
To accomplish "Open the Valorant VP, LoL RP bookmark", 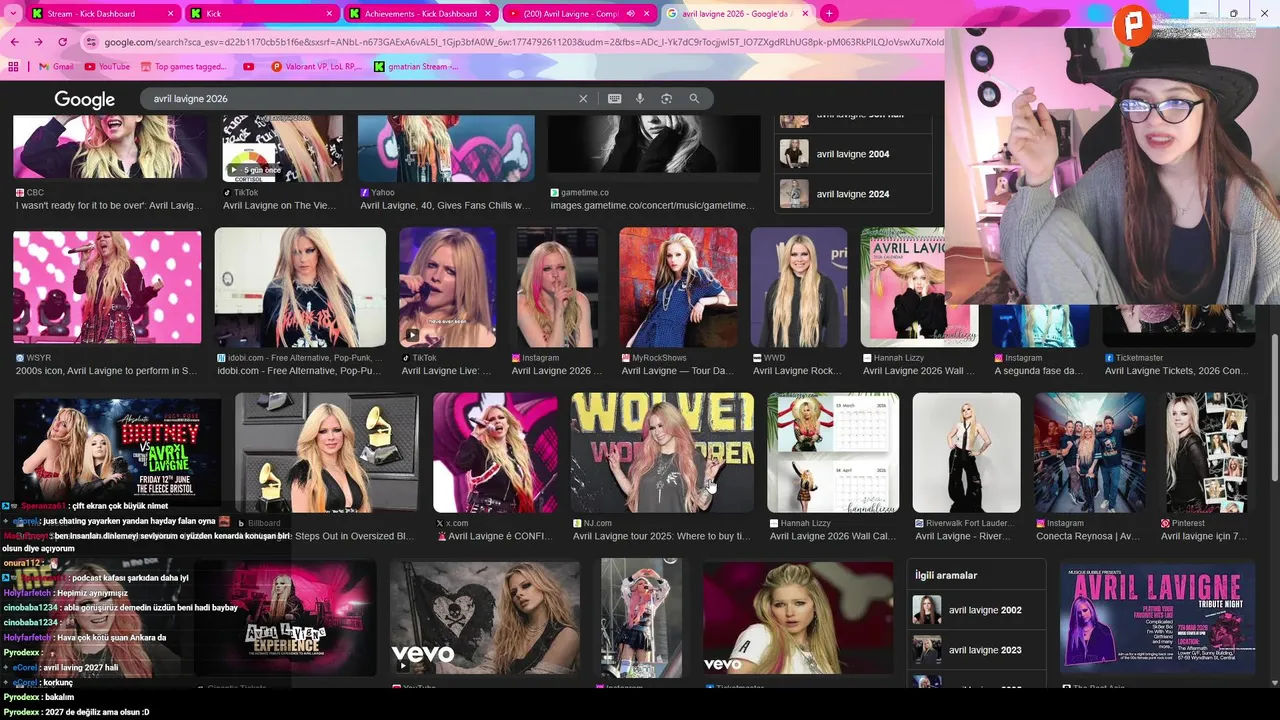I will coord(316,67).
